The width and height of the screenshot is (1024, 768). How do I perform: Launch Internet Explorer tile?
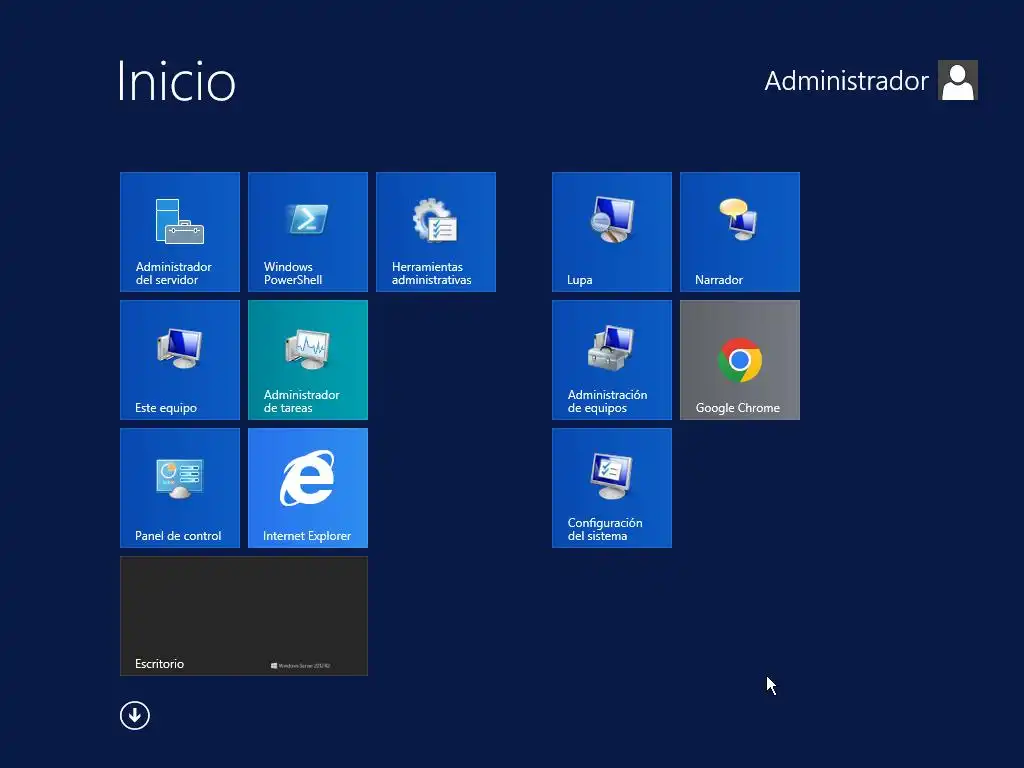tap(308, 488)
